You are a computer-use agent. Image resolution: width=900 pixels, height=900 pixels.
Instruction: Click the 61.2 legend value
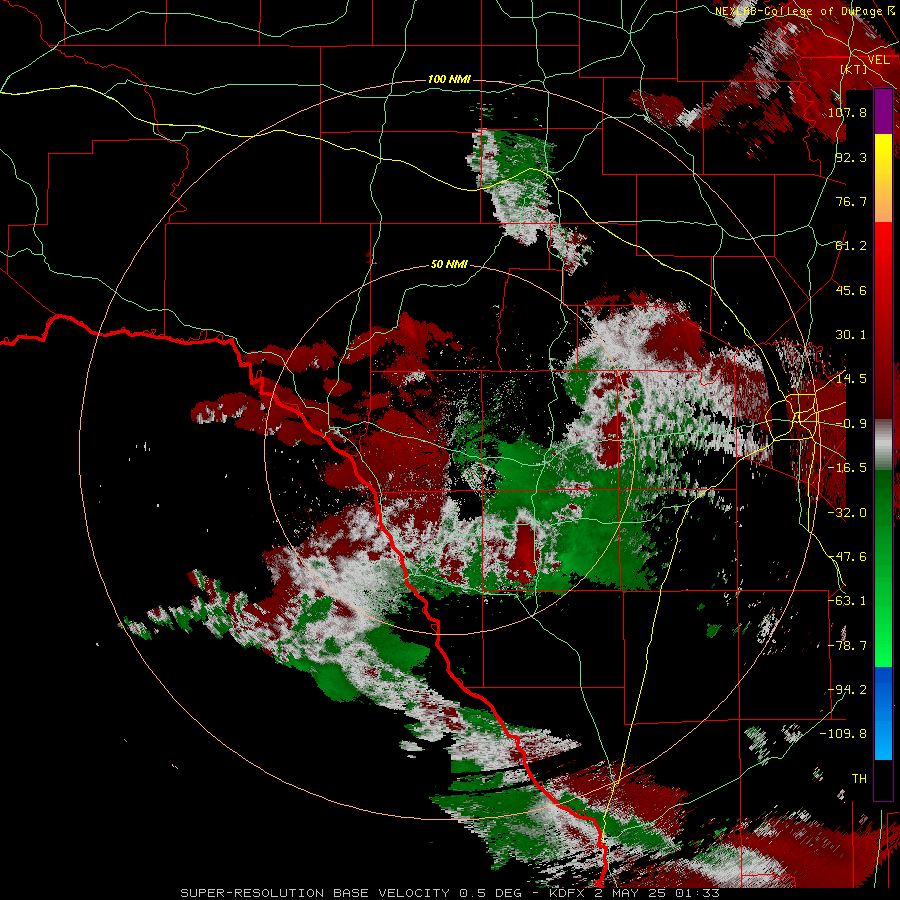(851, 246)
